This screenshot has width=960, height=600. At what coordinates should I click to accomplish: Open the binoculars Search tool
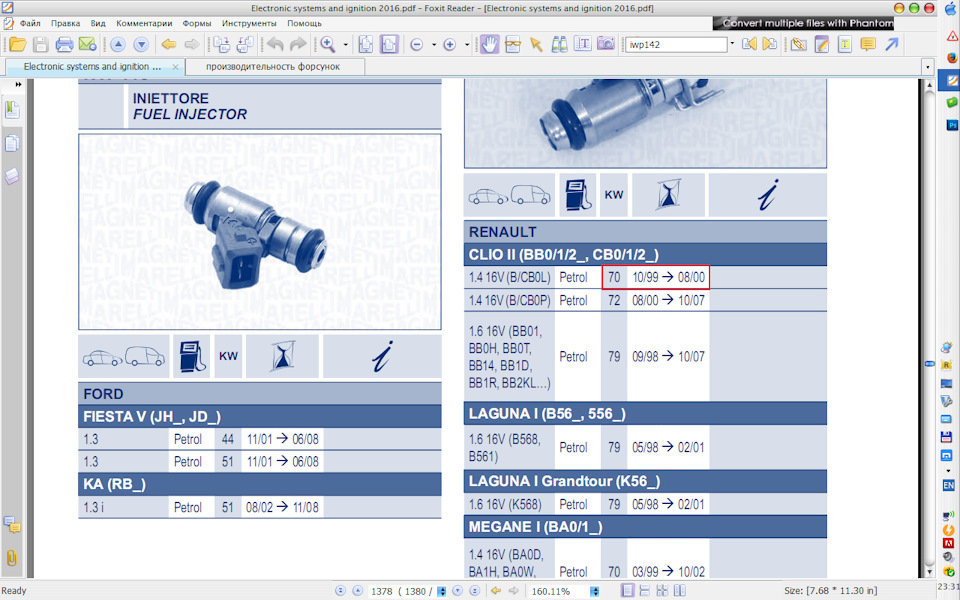coord(560,45)
